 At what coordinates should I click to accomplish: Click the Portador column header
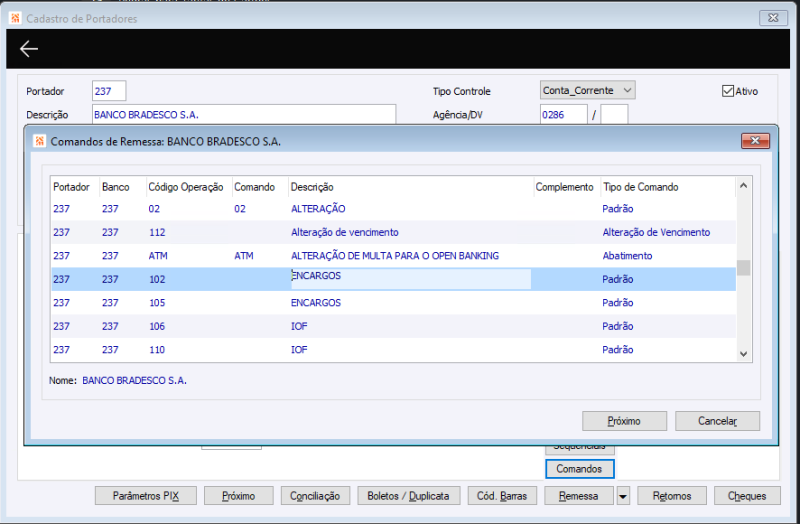pos(71,187)
